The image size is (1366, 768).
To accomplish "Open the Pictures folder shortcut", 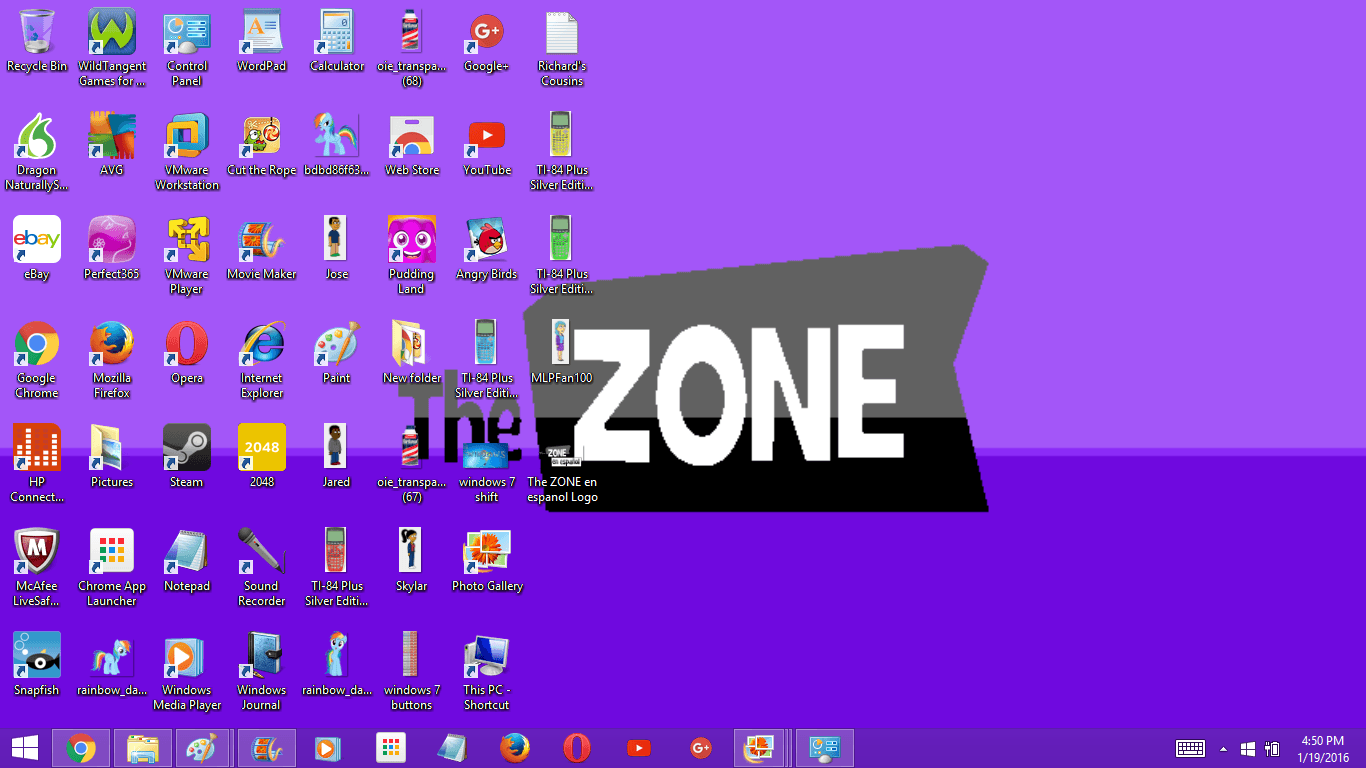I will point(112,458).
